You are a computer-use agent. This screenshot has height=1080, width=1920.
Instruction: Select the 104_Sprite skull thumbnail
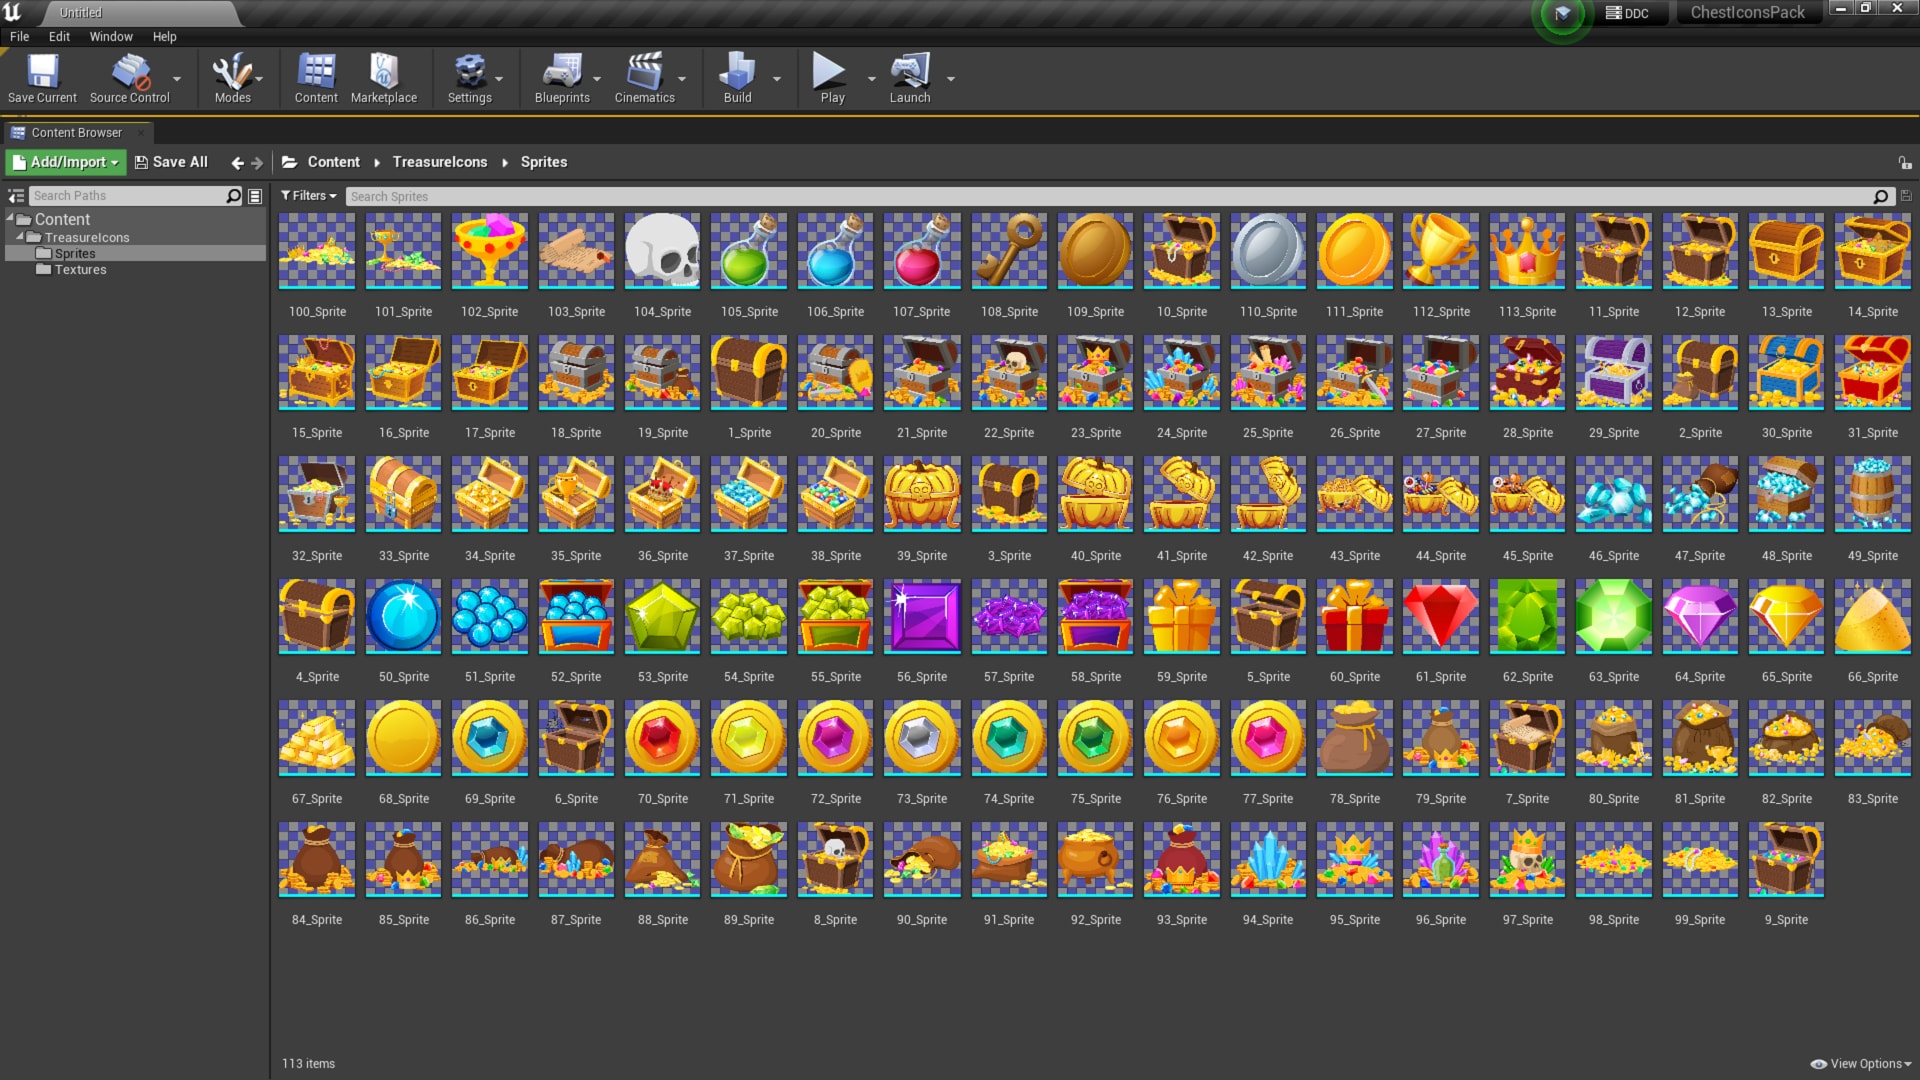click(661, 251)
